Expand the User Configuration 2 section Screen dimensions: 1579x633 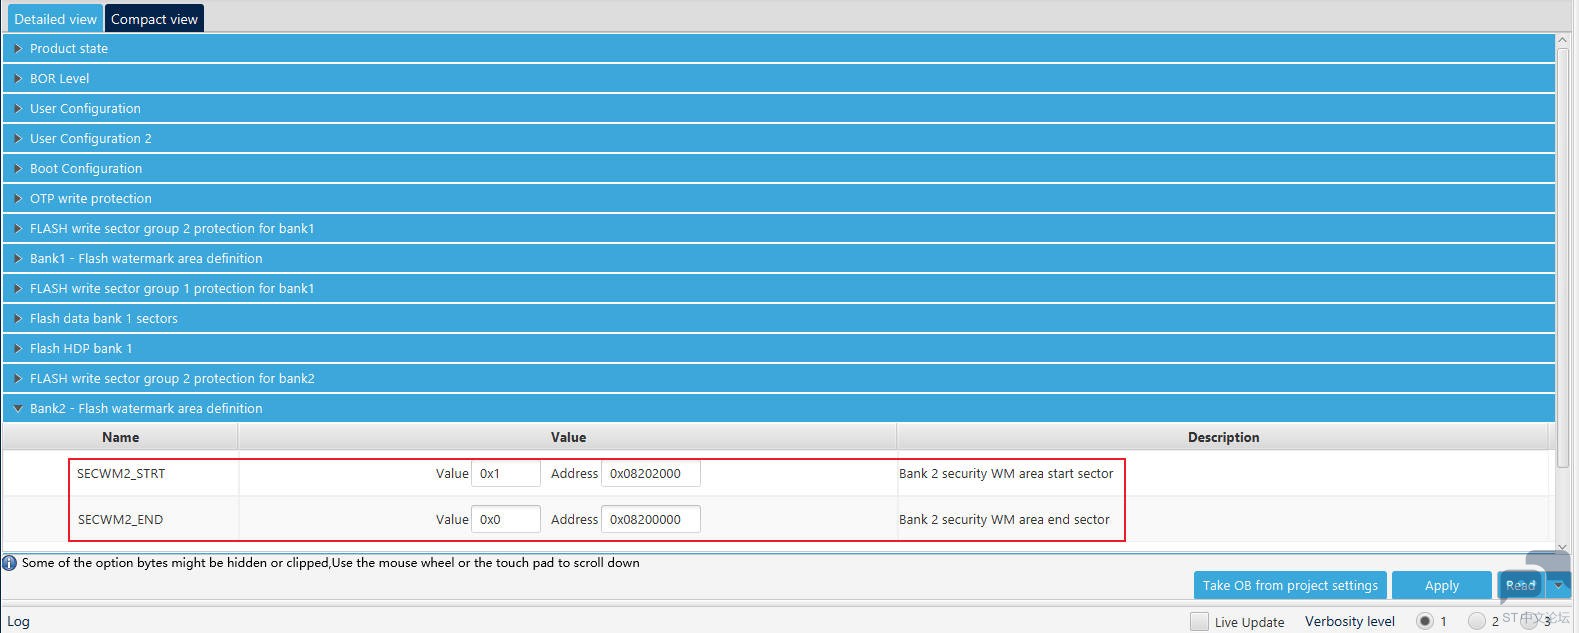tap(778, 138)
